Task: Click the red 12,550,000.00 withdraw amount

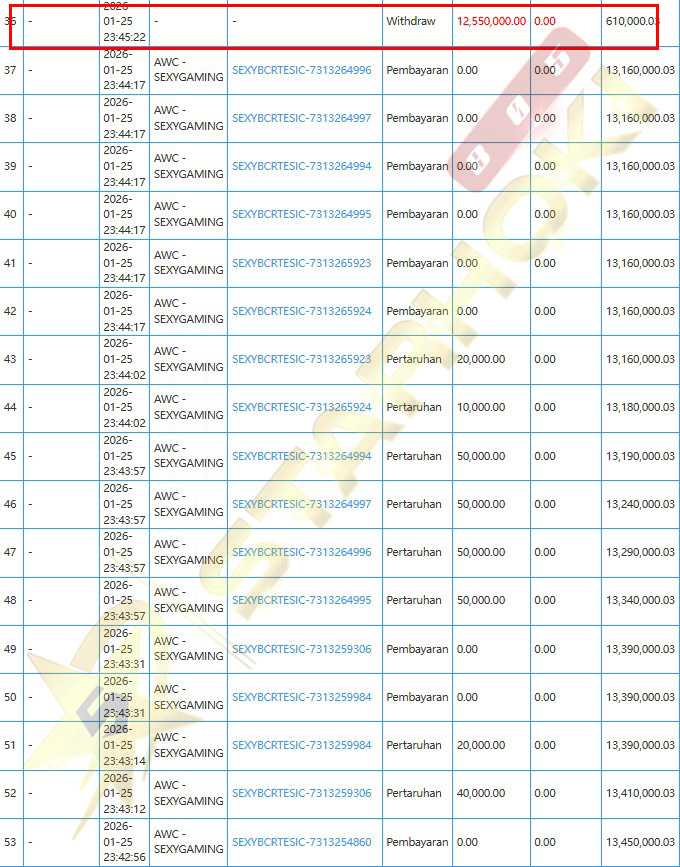Action: (491, 21)
